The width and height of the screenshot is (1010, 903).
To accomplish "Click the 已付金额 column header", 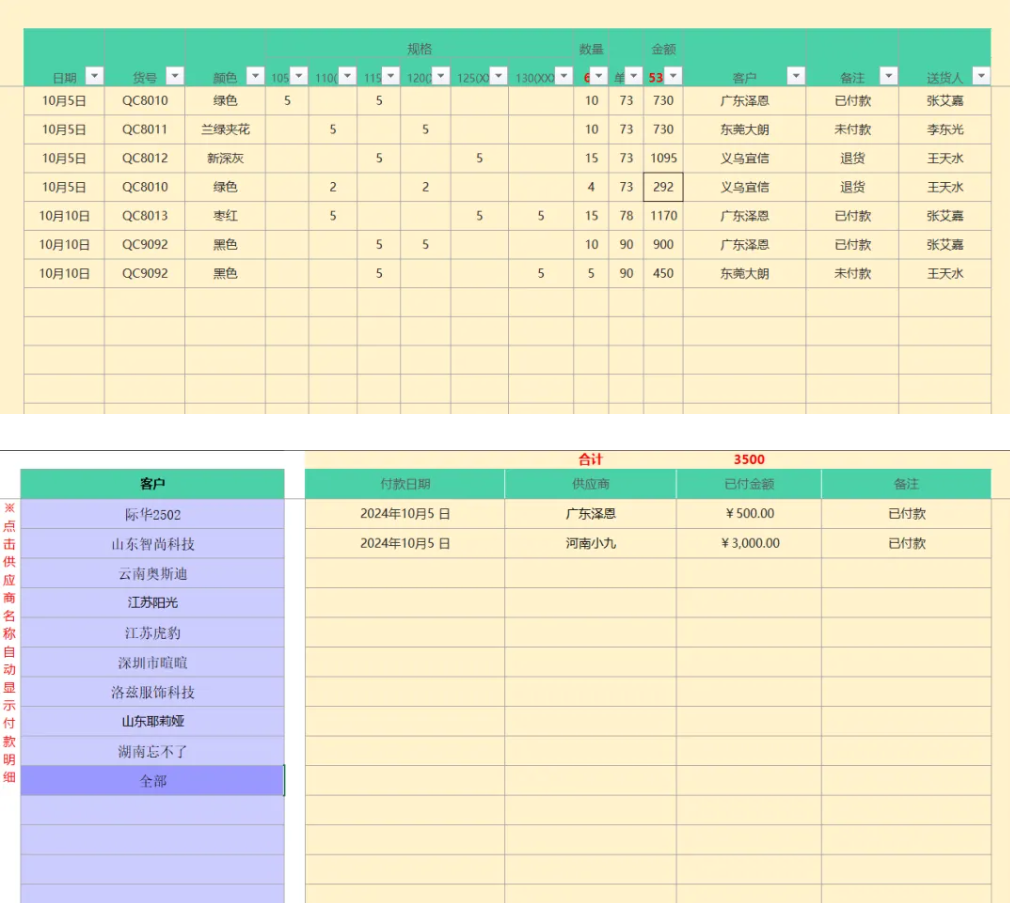I will (749, 484).
